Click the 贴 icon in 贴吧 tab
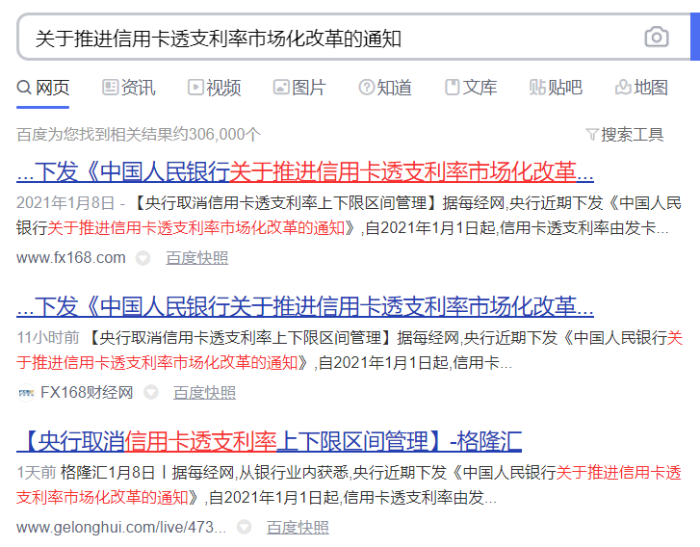Viewport: 700px width, 547px height. [x=538, y=87]
